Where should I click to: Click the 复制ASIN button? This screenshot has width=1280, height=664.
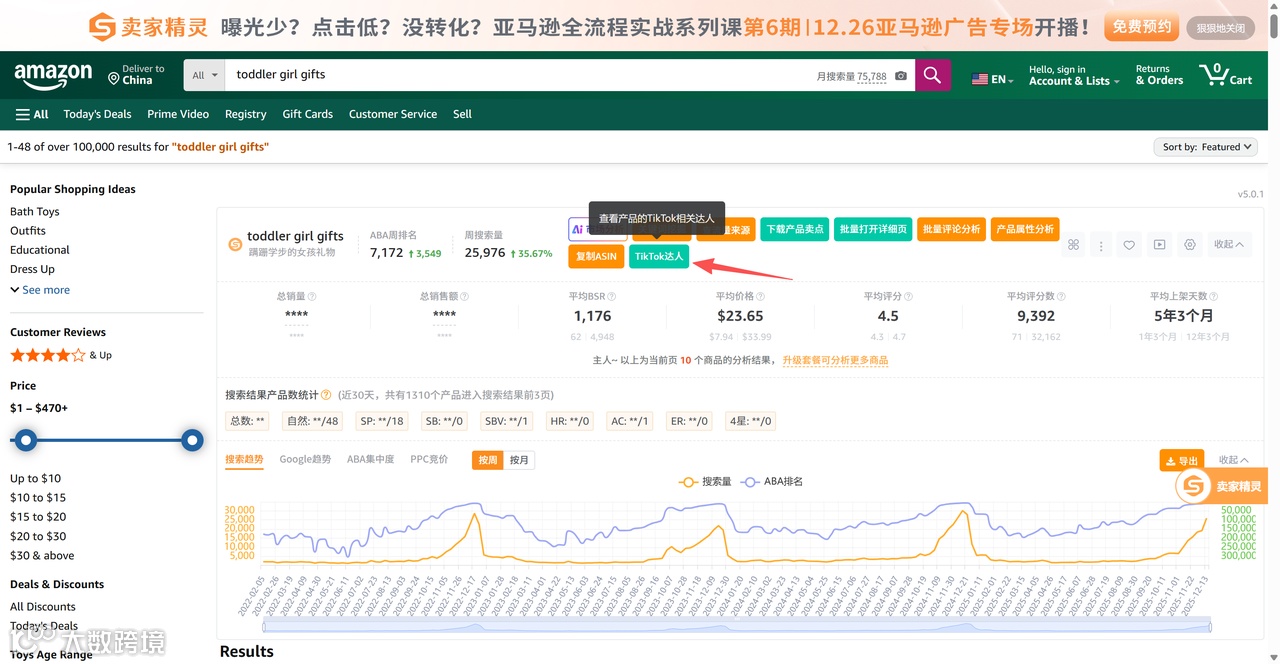click(x=596, y=256)
